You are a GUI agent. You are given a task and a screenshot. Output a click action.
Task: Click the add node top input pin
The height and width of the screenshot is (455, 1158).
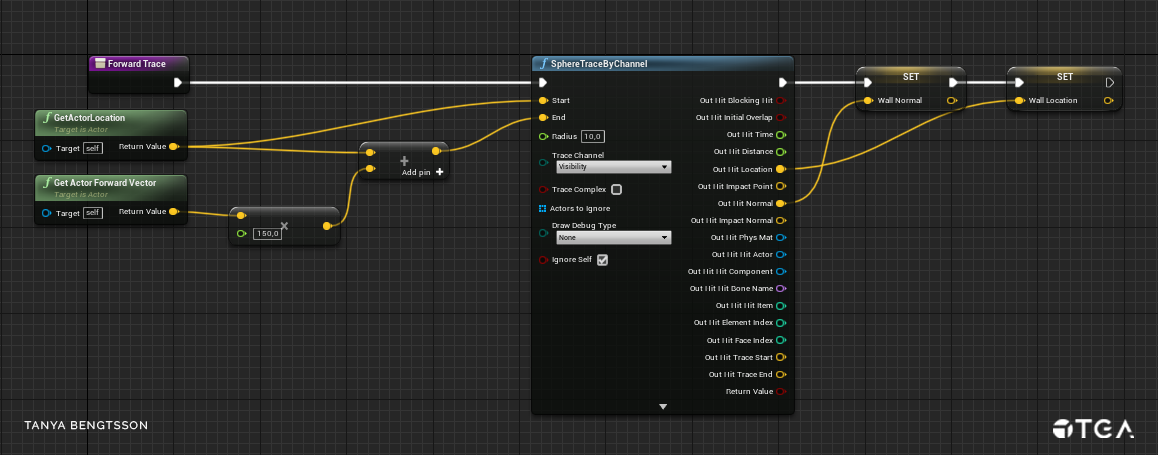371,153
